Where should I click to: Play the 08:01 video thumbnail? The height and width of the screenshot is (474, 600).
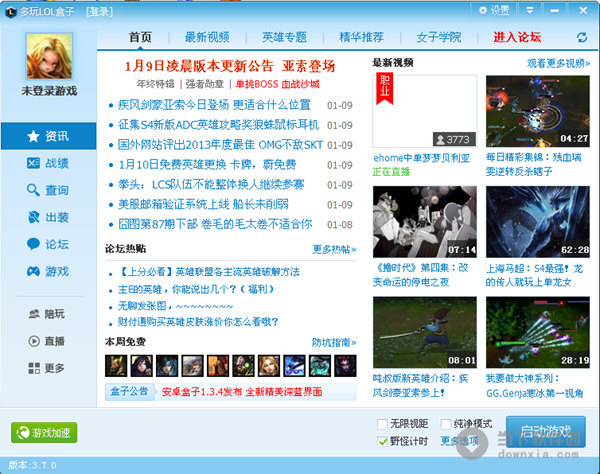point(425,332)
